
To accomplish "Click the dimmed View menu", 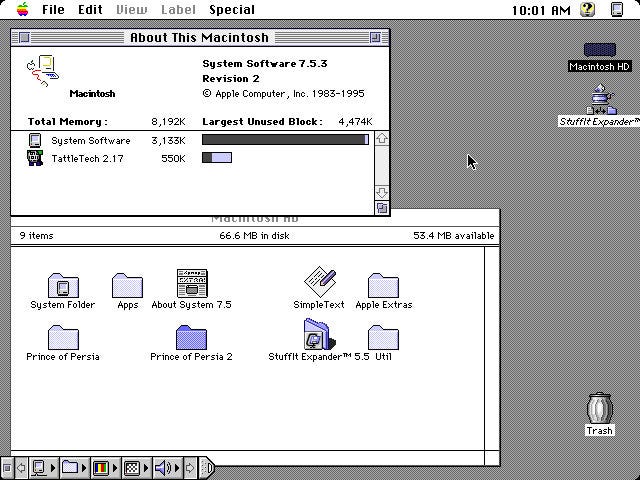I will [x=131, y=9].
